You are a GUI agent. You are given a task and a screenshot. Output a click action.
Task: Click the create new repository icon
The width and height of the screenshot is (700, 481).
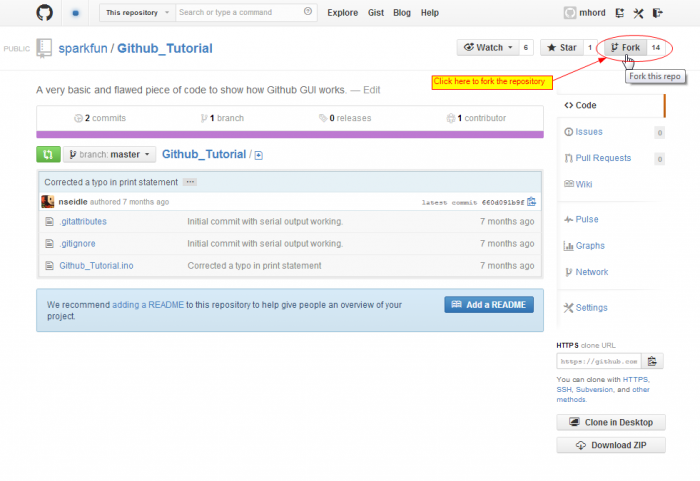click(619, 13)
